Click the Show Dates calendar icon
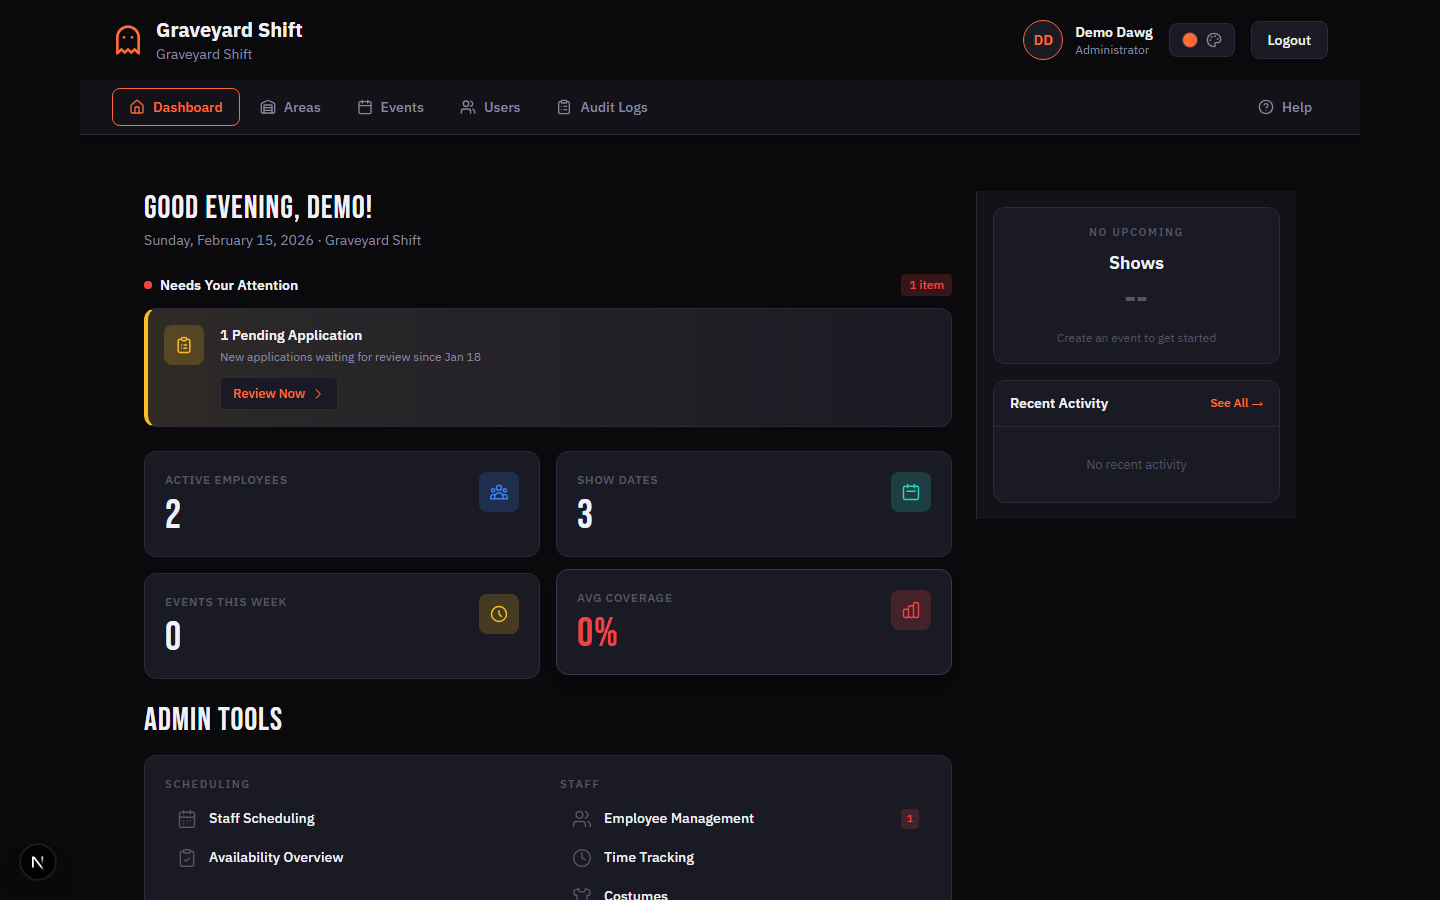 (911, 492)
